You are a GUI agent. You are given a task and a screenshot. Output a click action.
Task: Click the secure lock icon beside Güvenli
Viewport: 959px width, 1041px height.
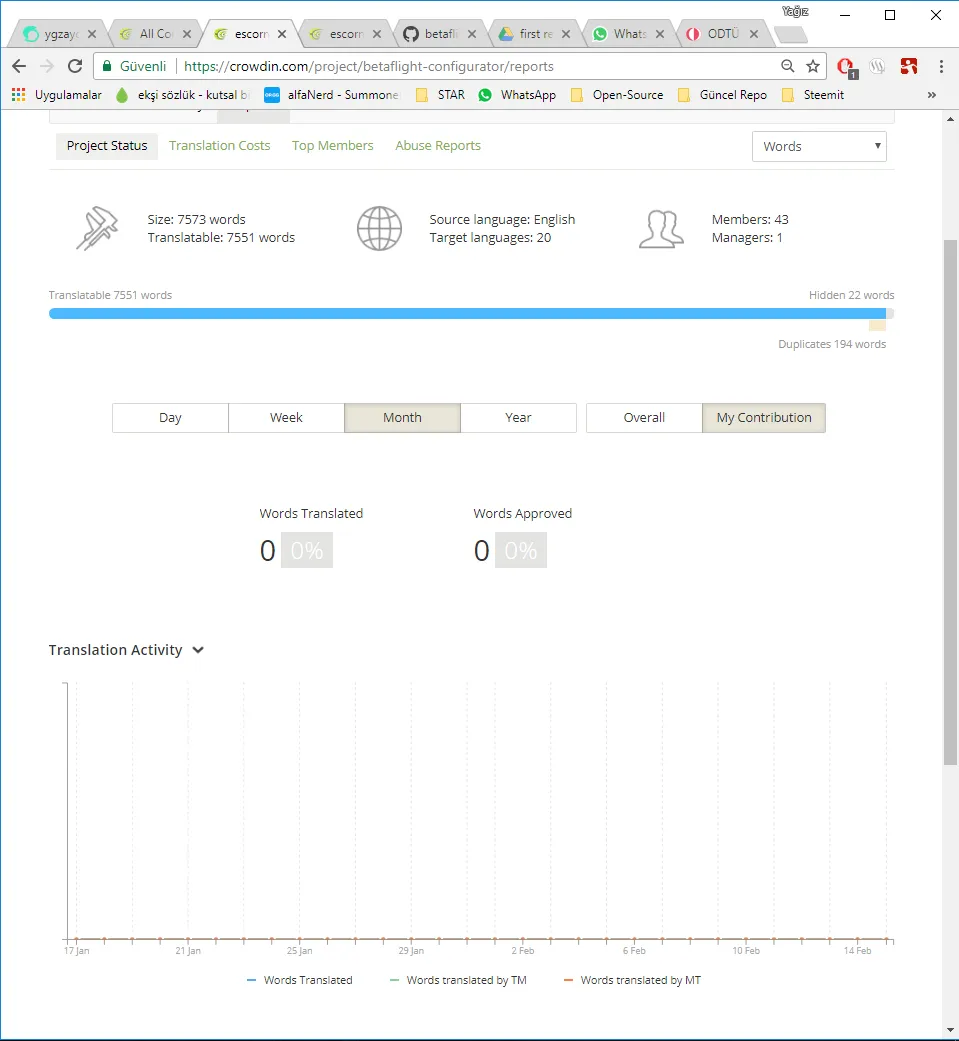(107, 66)
